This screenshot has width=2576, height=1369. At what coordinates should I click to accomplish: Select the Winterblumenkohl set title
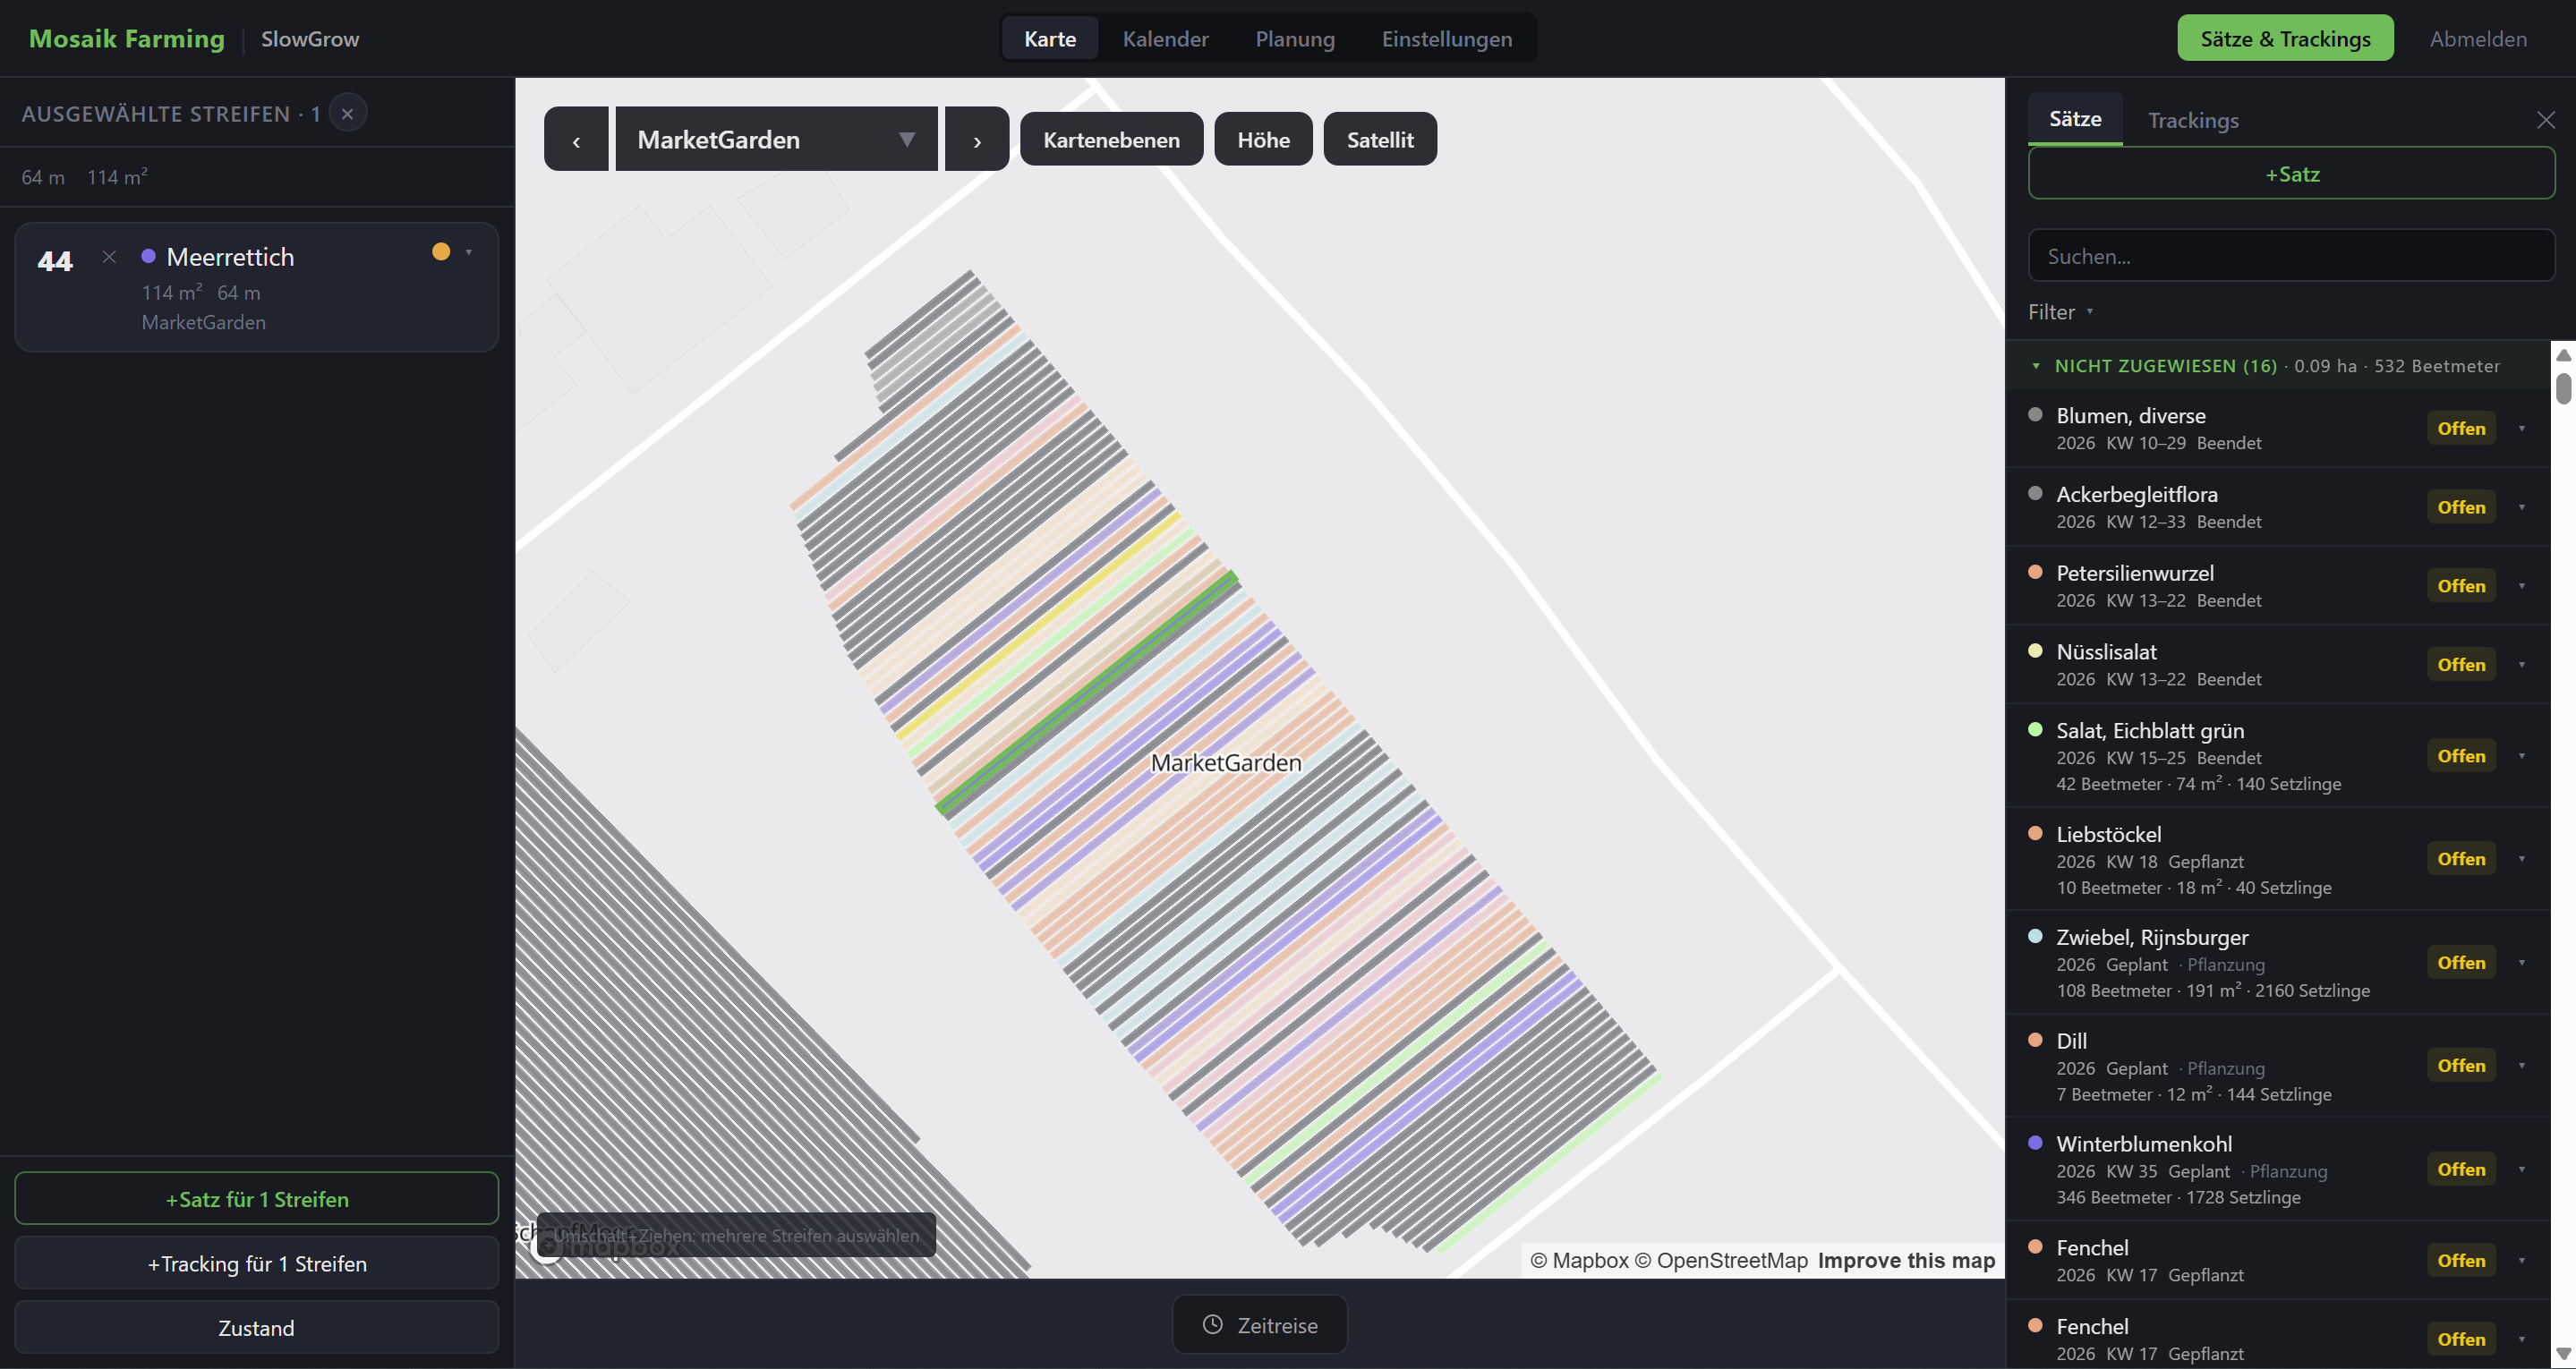2144,1144
